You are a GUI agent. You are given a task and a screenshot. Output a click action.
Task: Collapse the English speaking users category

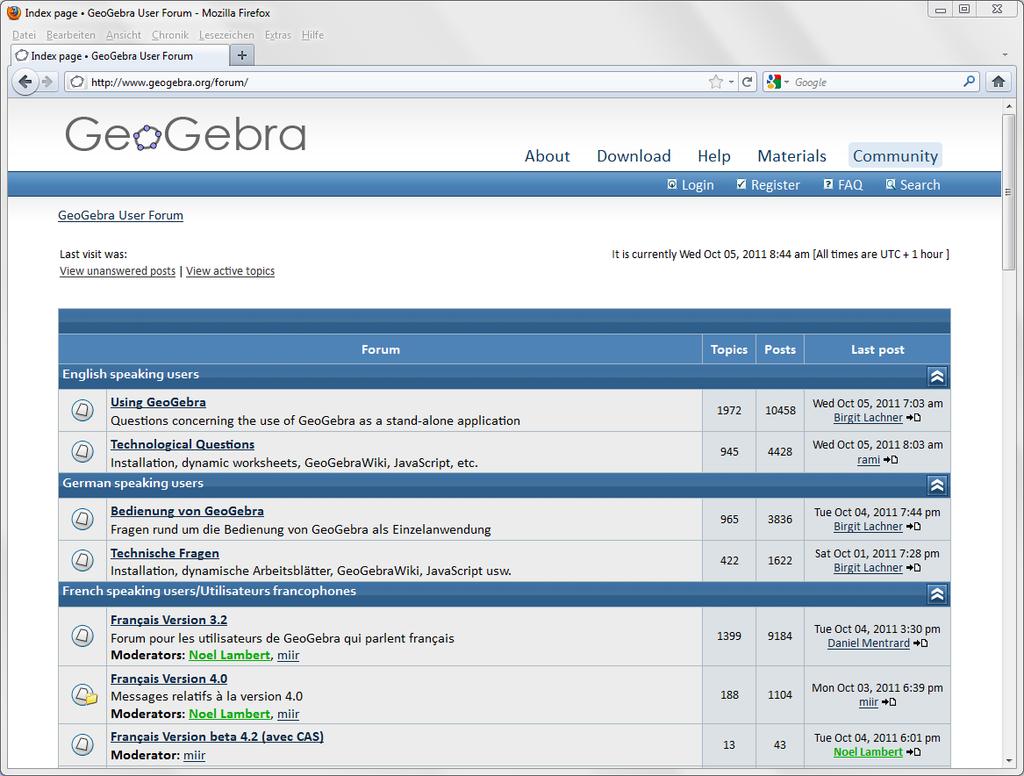click(x=937, y=376)
